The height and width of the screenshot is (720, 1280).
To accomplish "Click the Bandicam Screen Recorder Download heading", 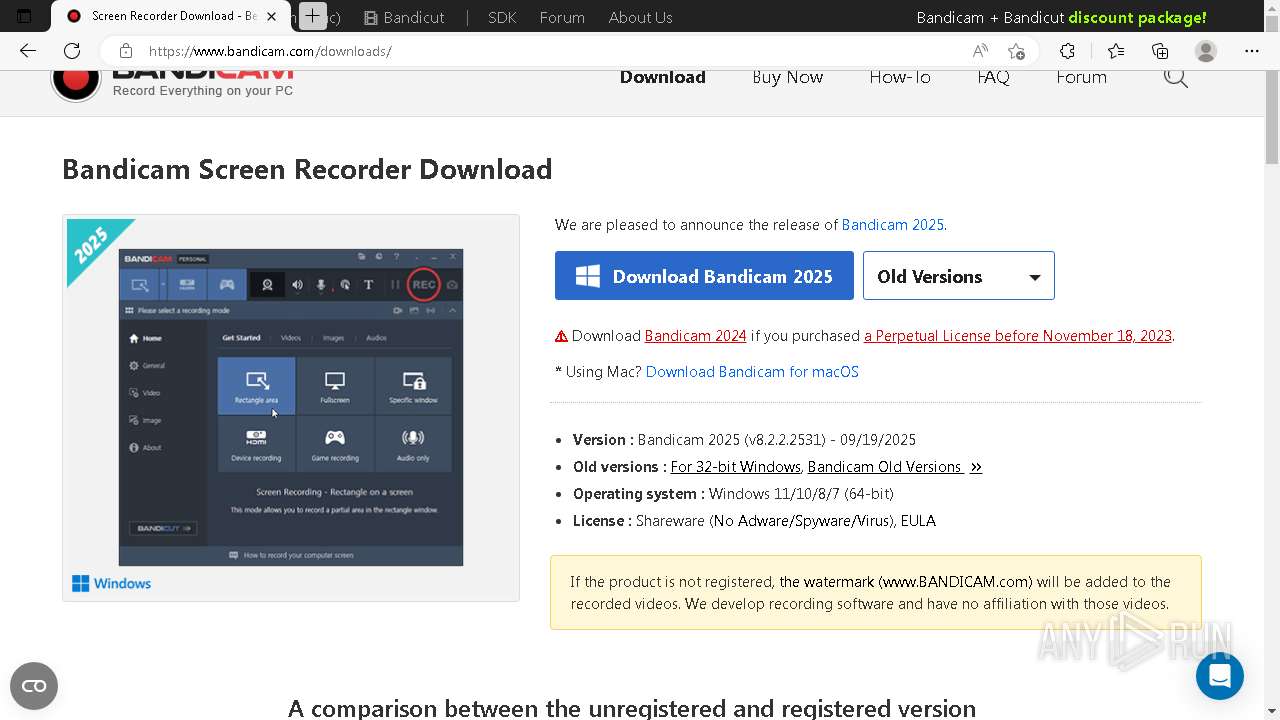I will 307,169.
